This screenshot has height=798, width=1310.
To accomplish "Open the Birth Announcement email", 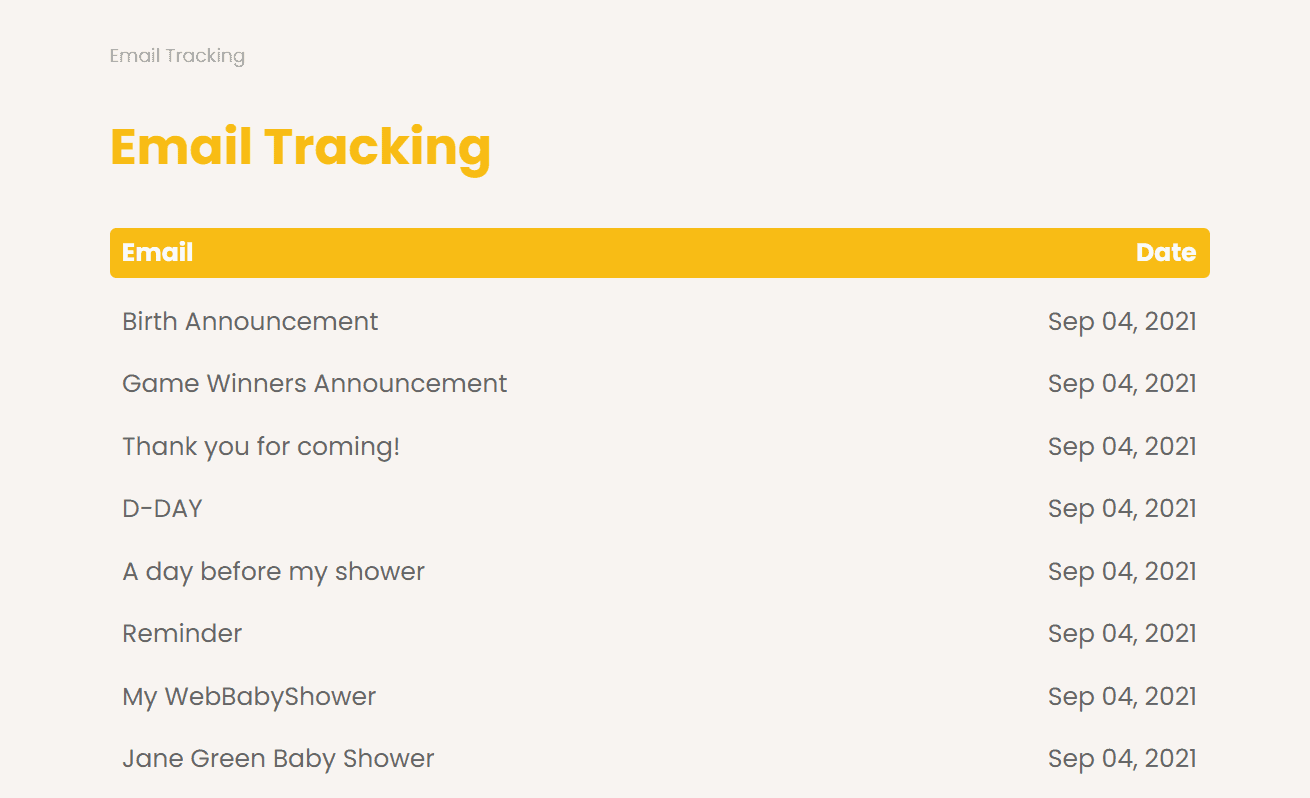I will pyautogui.click(x=250, y=321).
